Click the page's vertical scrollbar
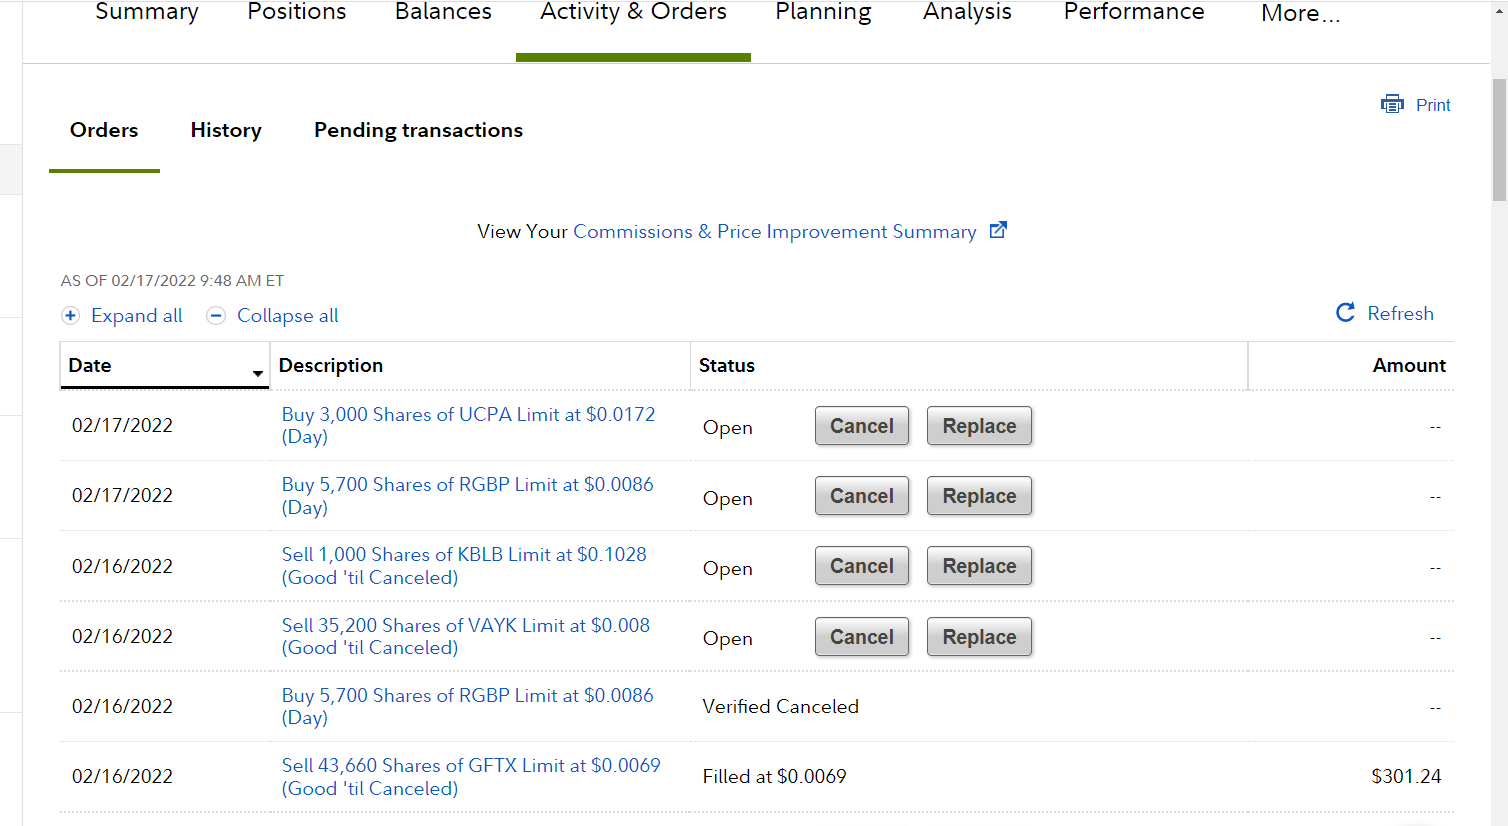The width and height of the screenshot is (1508, 826). pos(1499,140)
